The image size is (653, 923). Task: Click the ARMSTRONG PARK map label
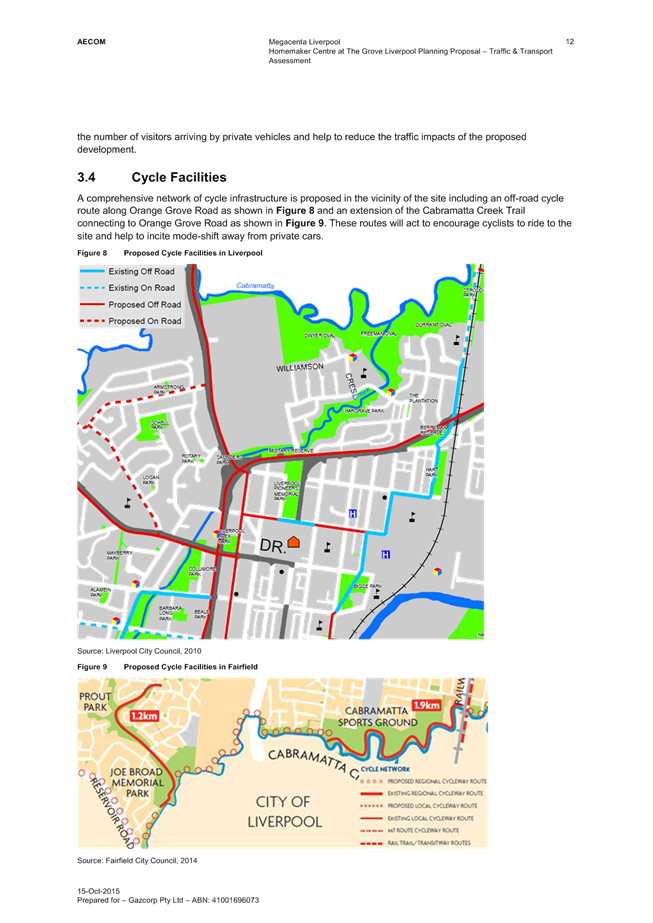tap(168, 389)
